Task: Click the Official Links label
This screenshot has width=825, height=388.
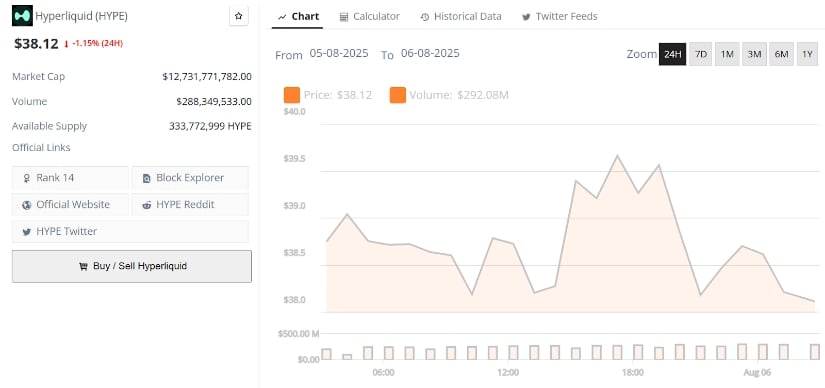Action: pyautogui.click(x=41, y=148)
